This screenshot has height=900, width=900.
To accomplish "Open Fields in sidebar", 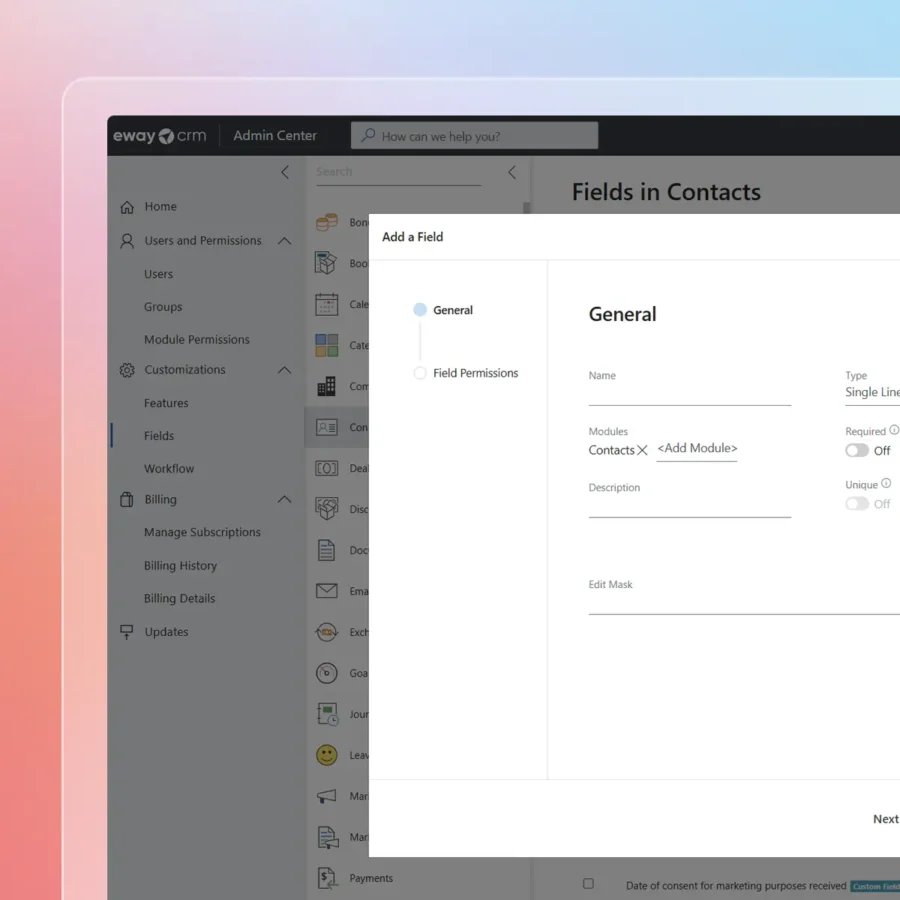I will click(x=159, y=436).
